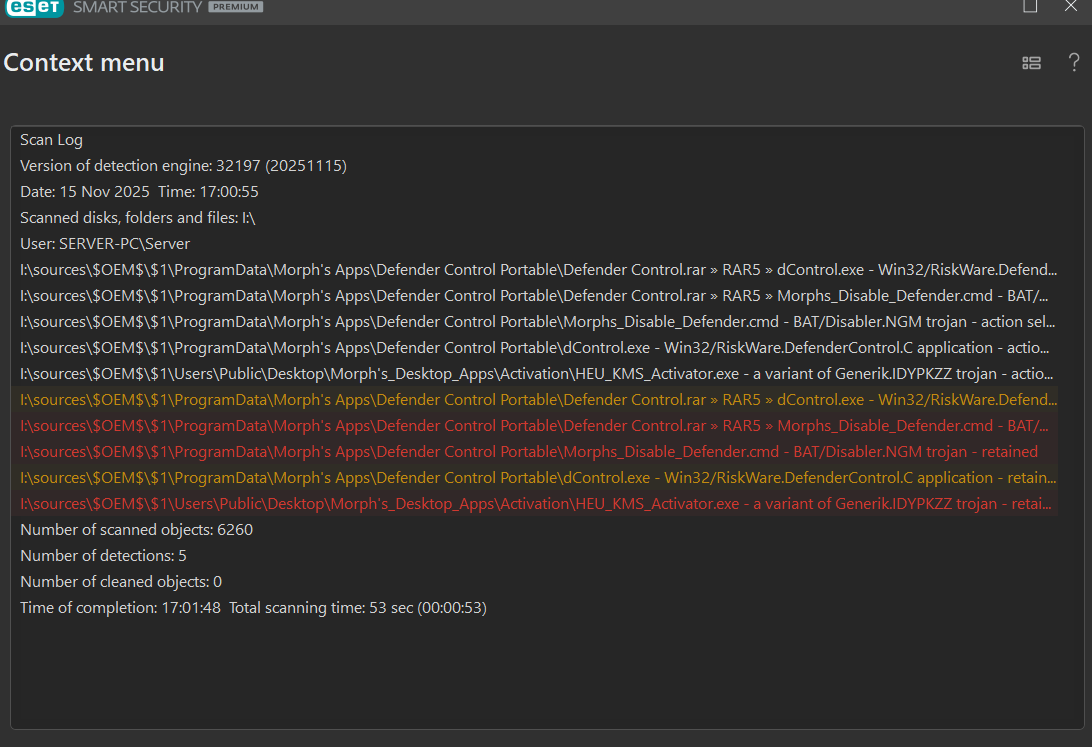Click the User SERVER-PC\Server line

105,244
